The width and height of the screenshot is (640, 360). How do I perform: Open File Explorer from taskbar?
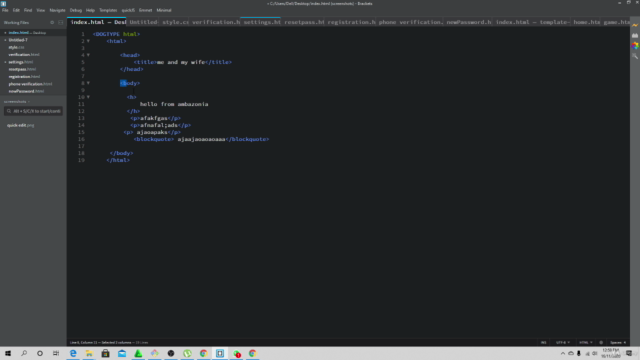click(x=89, y=353)
